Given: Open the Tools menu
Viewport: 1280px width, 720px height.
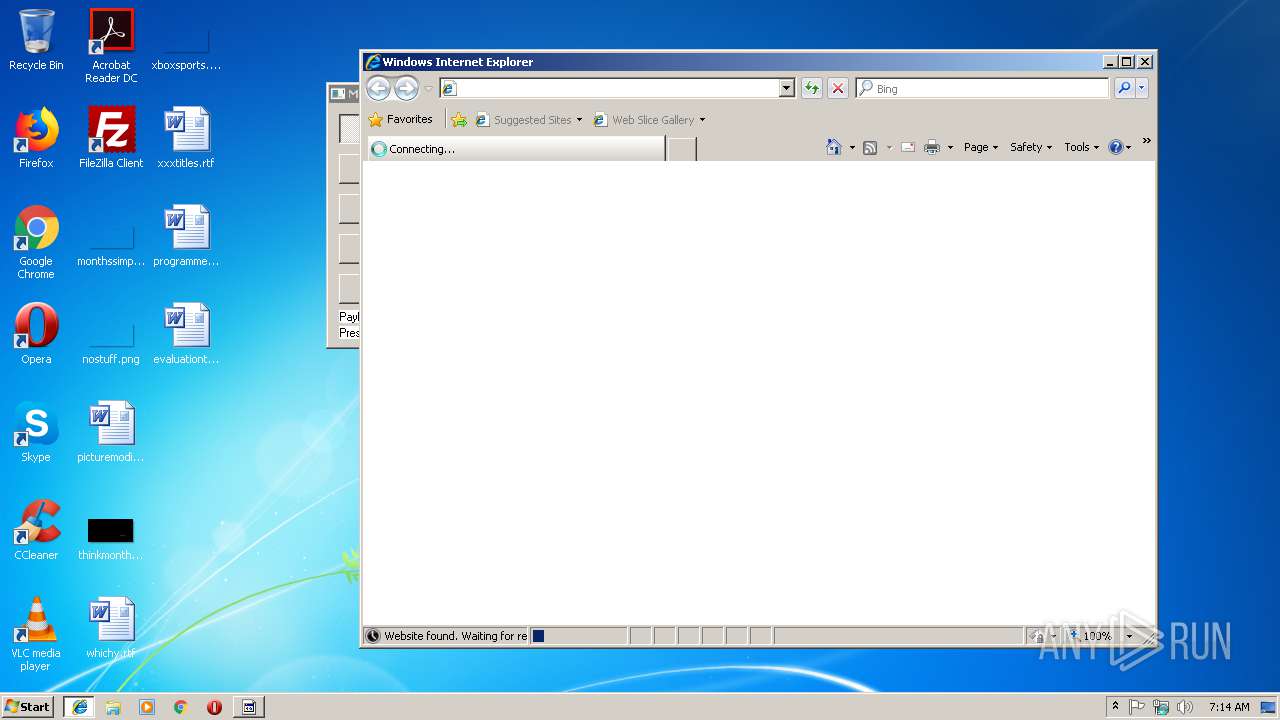Looking at the screenshot, I should (x=1082, y=147).
